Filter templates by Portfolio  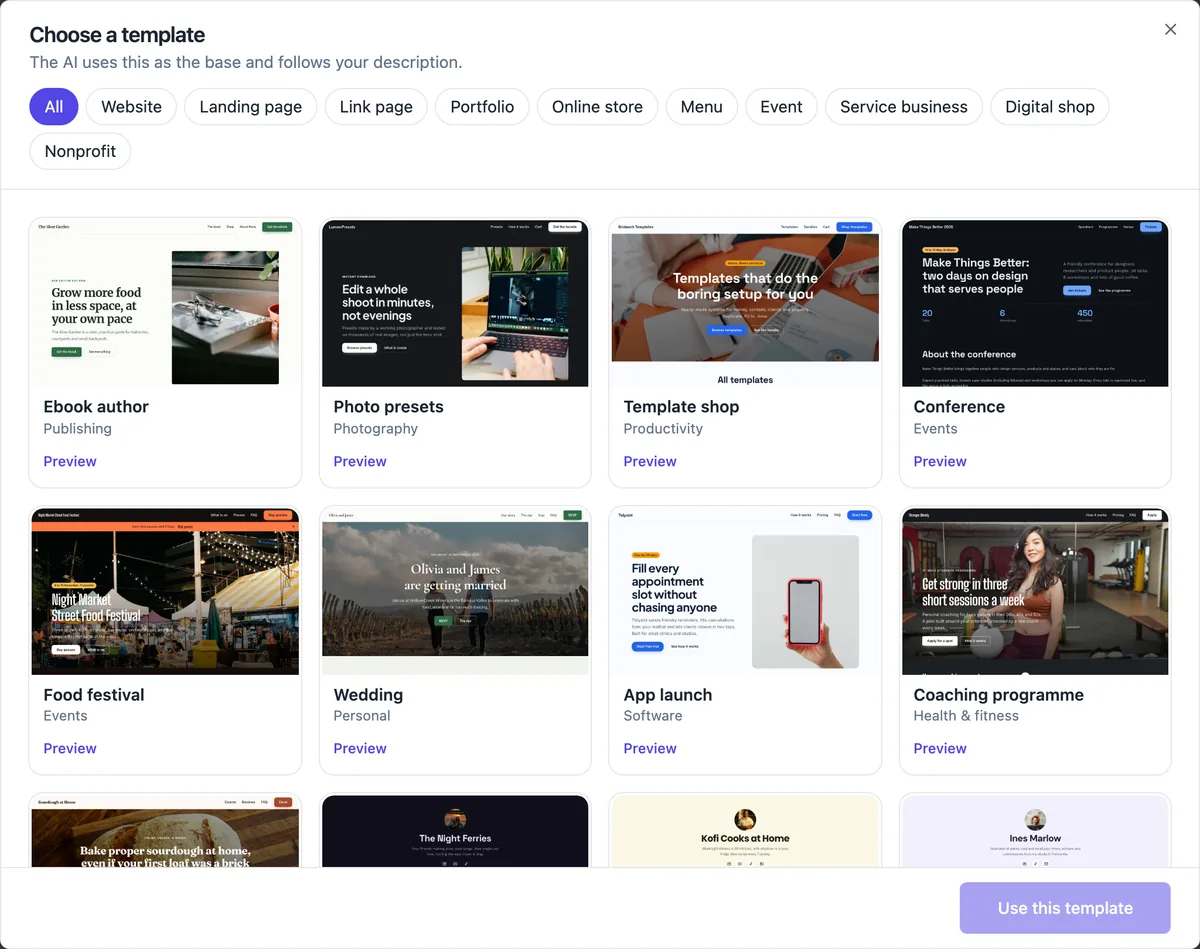[x=482, y=107]
